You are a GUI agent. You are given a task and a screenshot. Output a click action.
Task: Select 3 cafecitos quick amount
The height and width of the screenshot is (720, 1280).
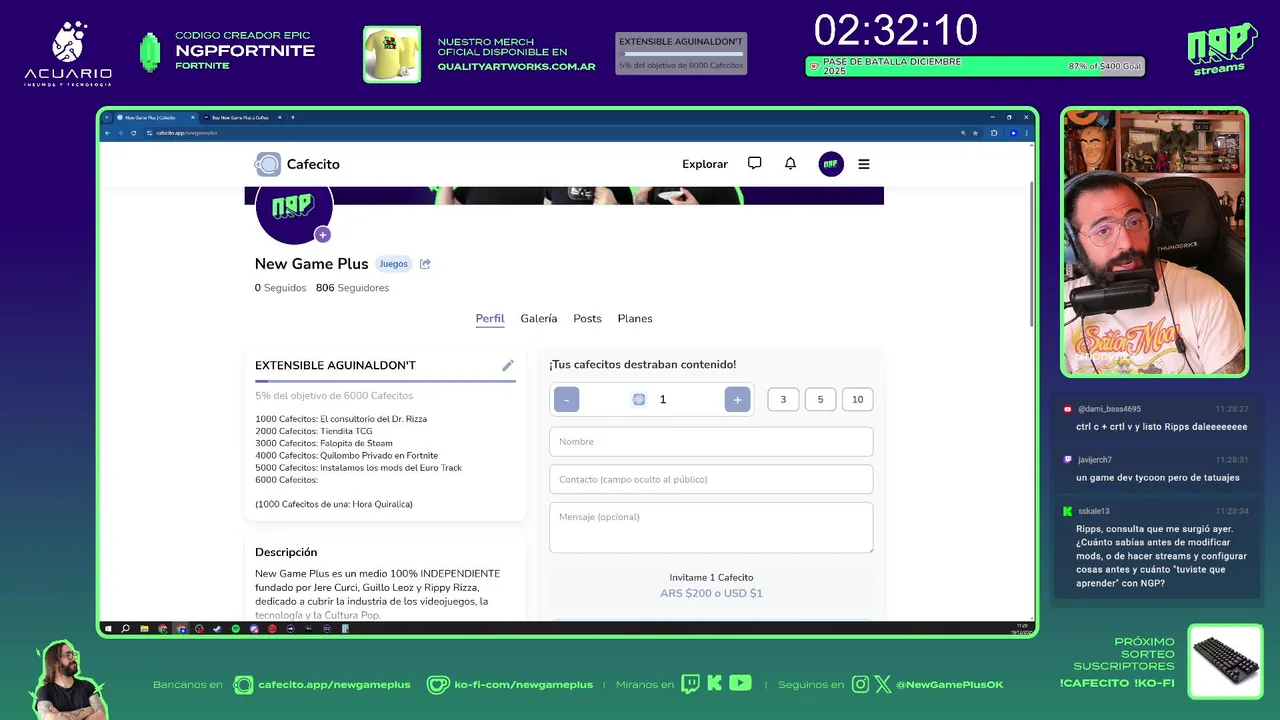pos(783,399)
